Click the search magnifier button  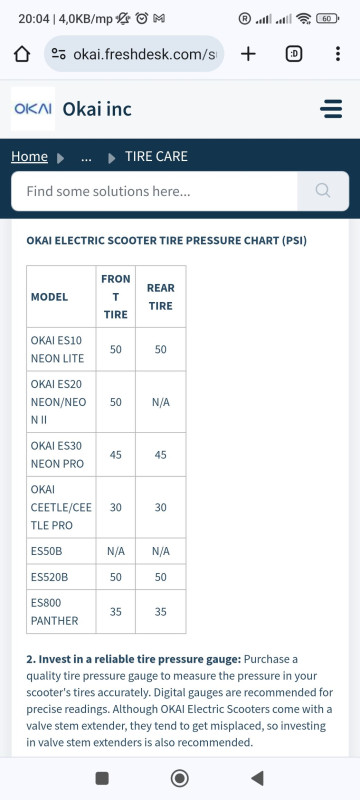[x=323, y=191]
